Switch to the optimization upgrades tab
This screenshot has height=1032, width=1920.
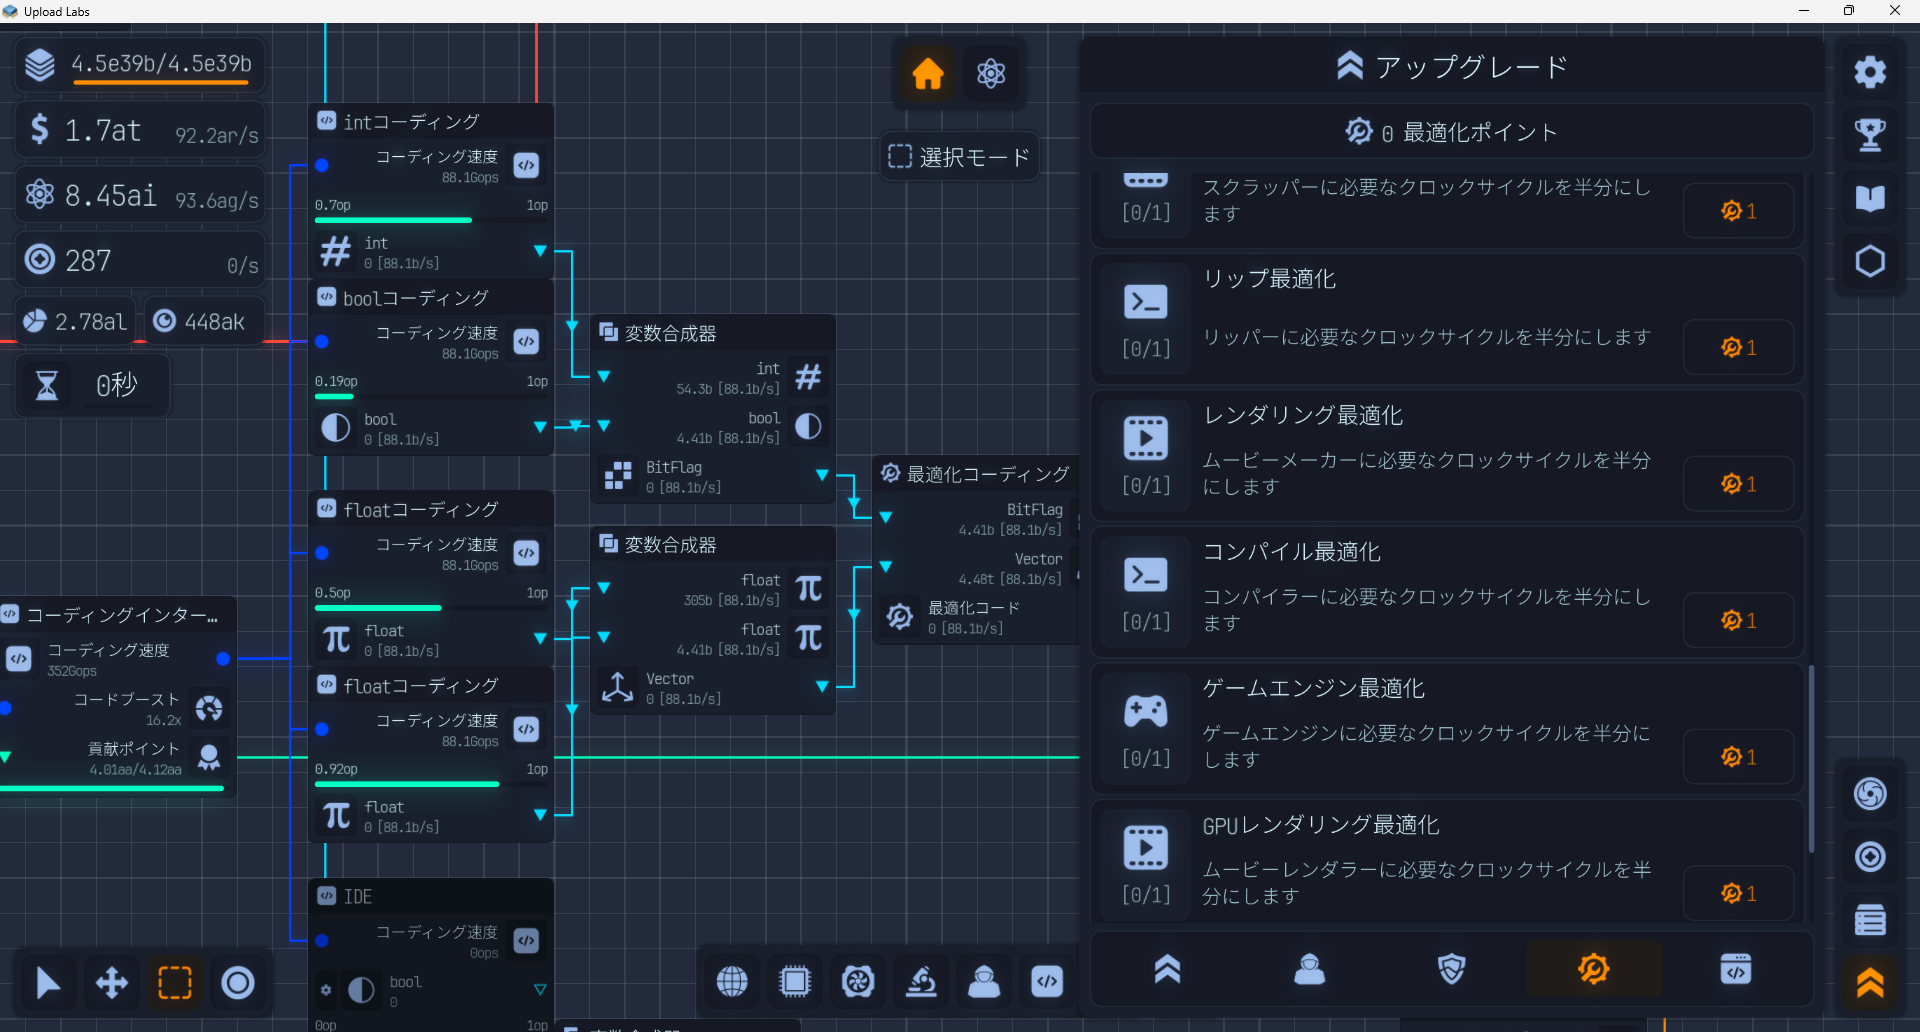point(1593,969)
